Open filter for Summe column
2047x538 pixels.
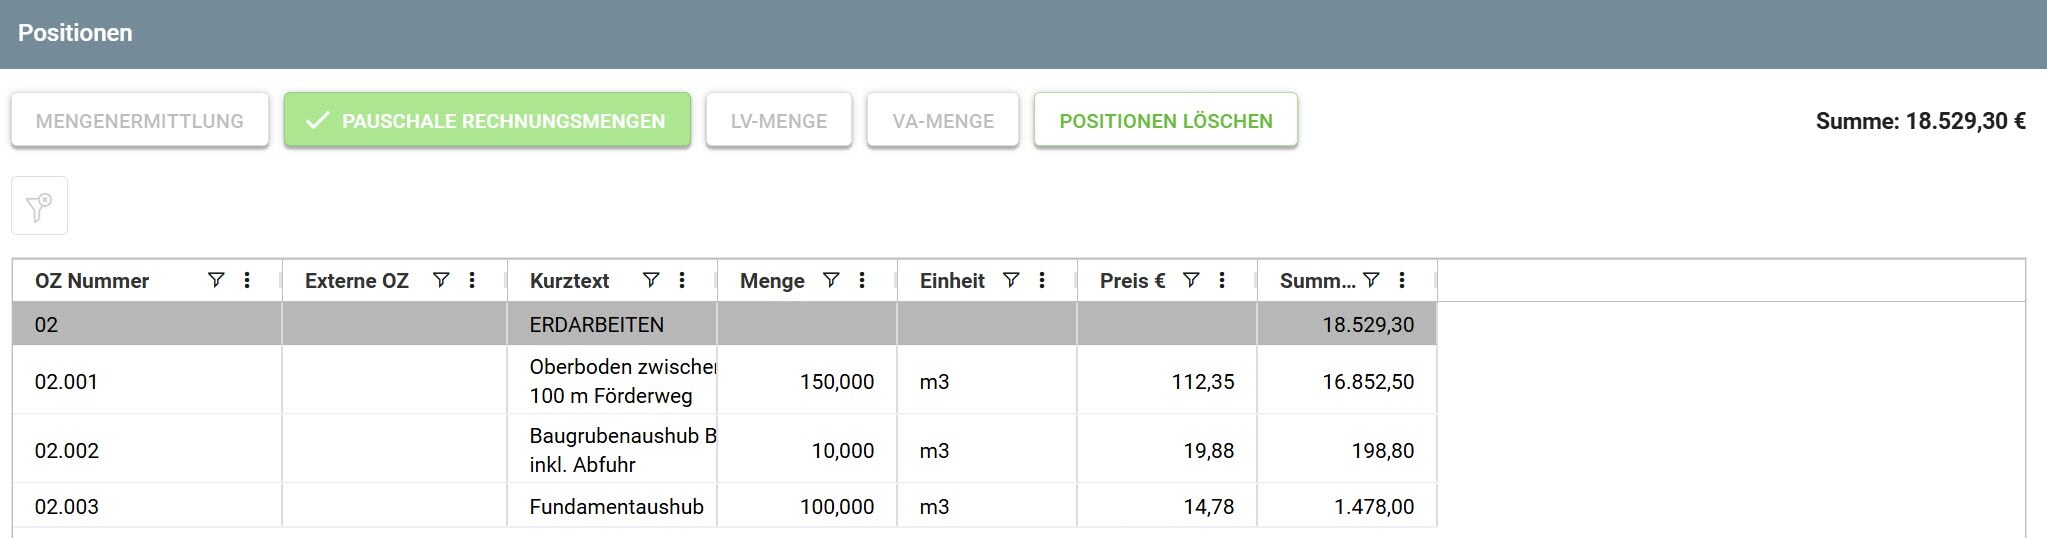pyautogui.click(x=1371, y=281)
